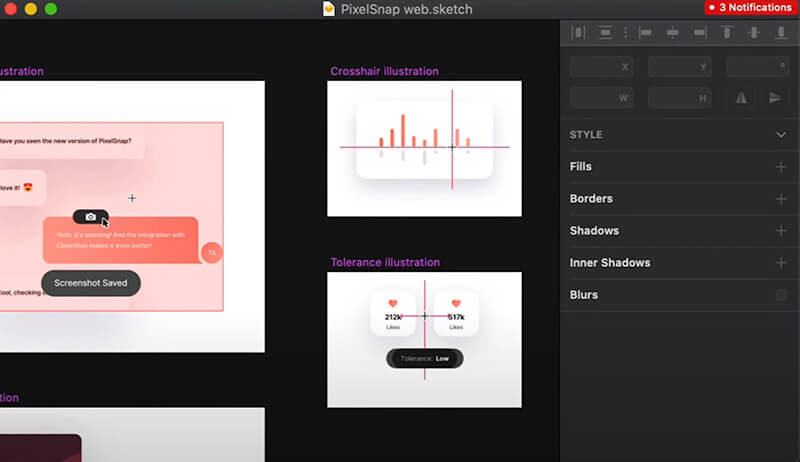Image resolution: width=800 pixels, height=462 pixels.
Task: Collapse the STYLE section chevron
Action: click(x=781, y=134)
